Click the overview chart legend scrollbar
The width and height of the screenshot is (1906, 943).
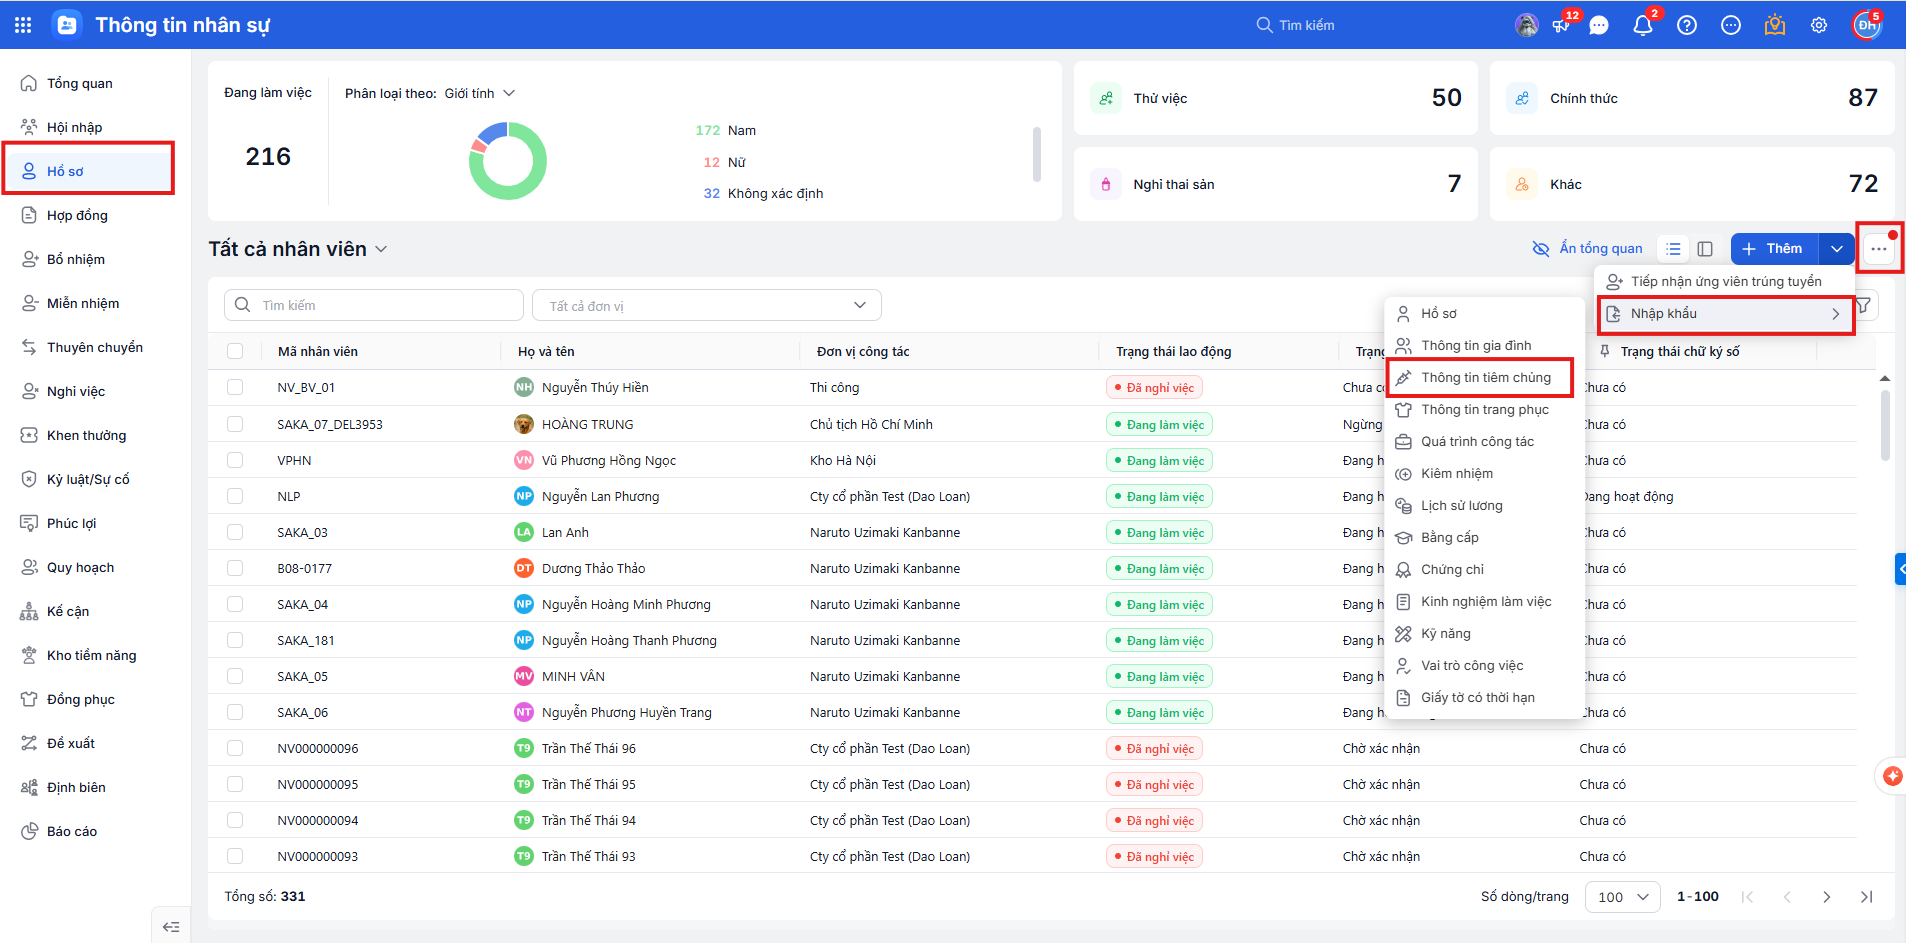1037,154
